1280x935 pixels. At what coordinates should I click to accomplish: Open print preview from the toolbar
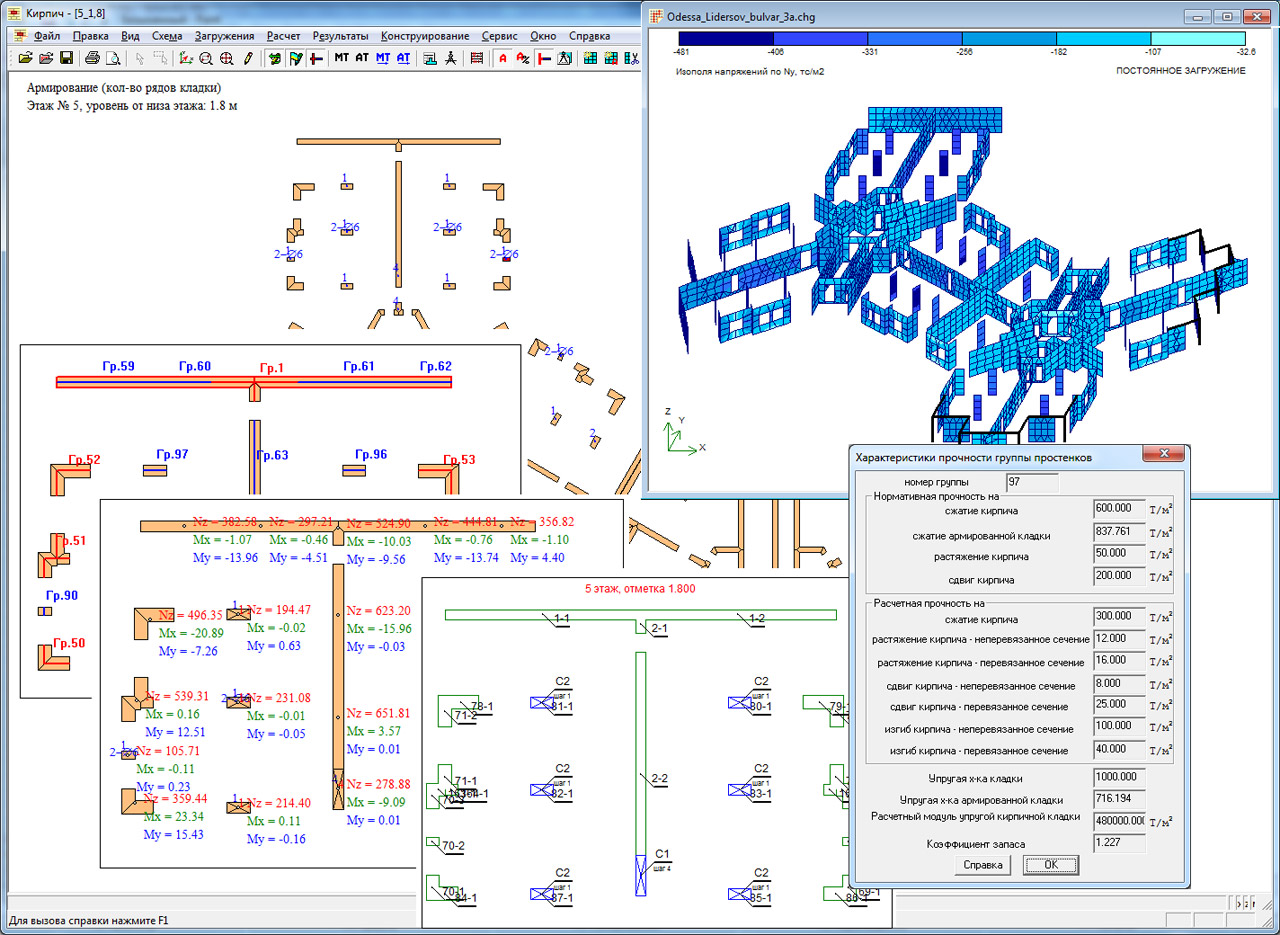tap(111, 58)
